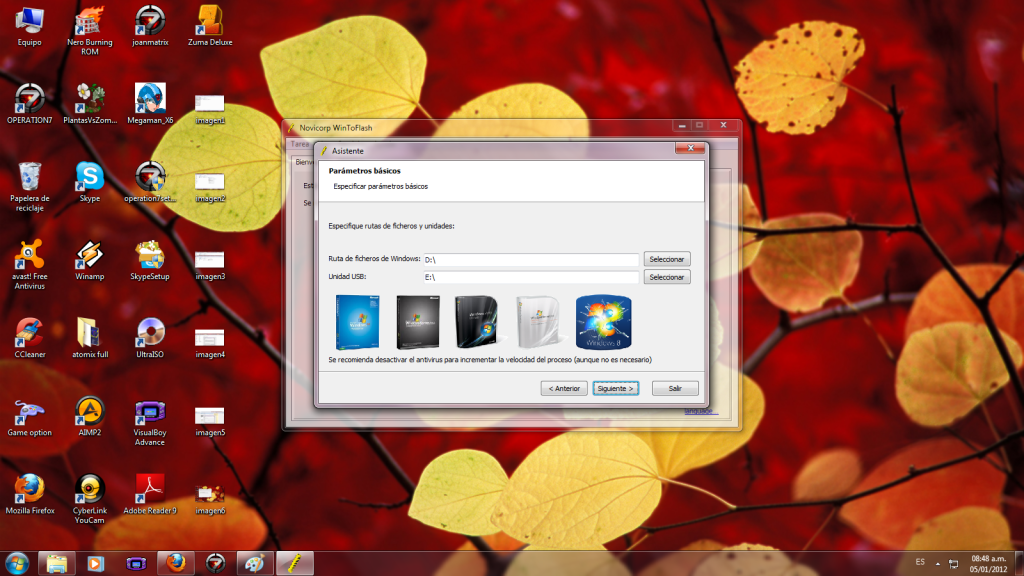1024x576 pixels.
Task: Select the PlantasVsZombies desktop icon
Action: coord(89,104)
